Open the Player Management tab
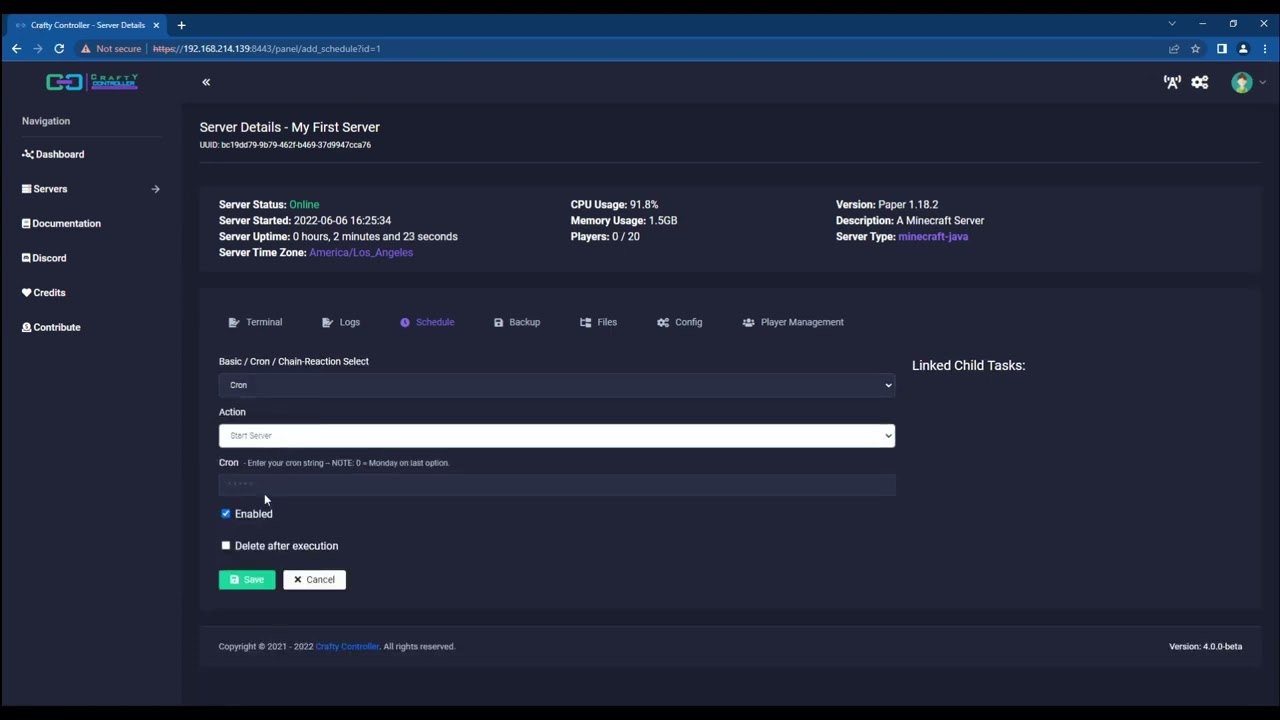The height and width of the screenshot is (720, 1280). (793, 322)
